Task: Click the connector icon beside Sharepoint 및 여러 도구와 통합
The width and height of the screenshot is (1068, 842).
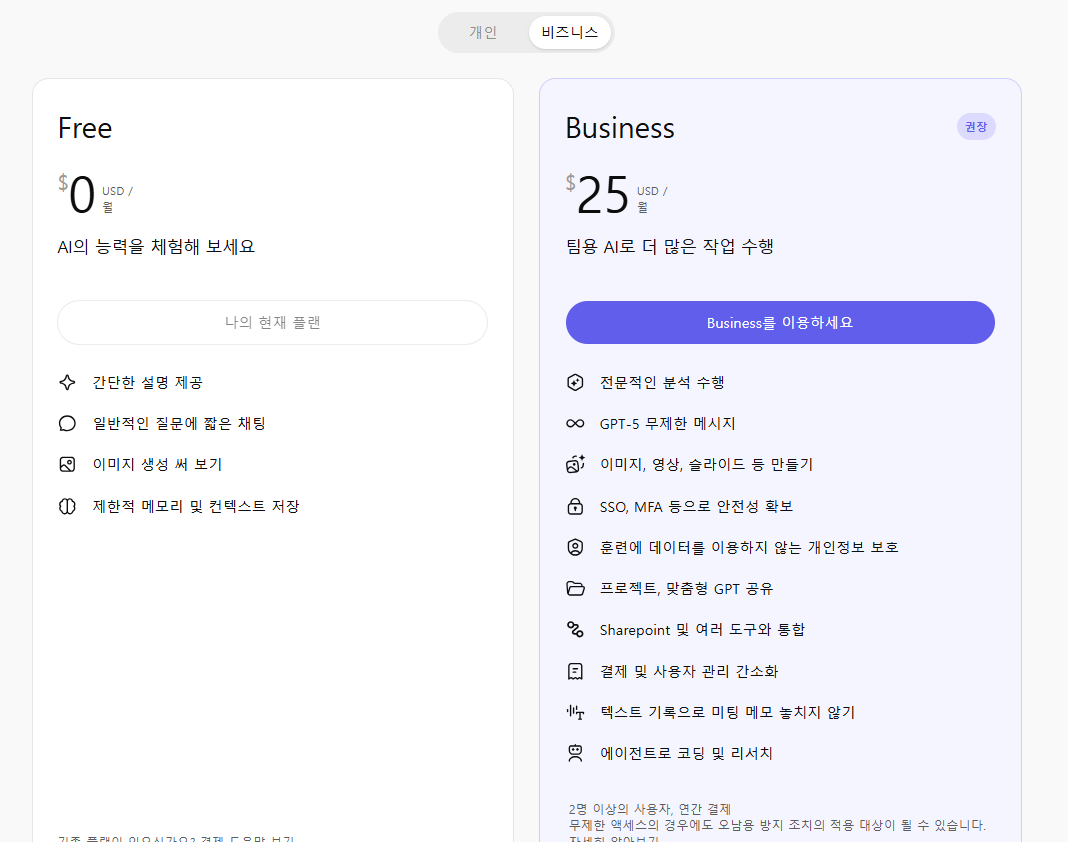Action: 576,629
